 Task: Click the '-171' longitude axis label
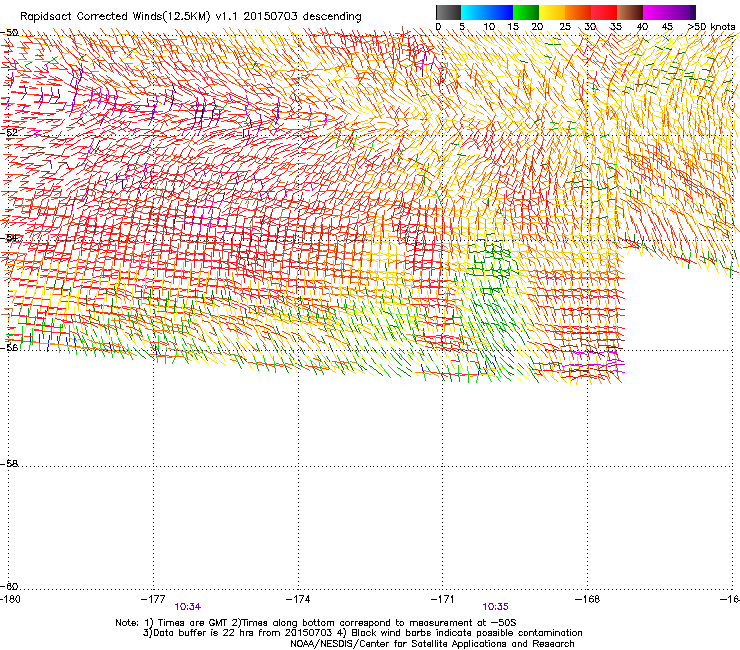pos(442,599)
